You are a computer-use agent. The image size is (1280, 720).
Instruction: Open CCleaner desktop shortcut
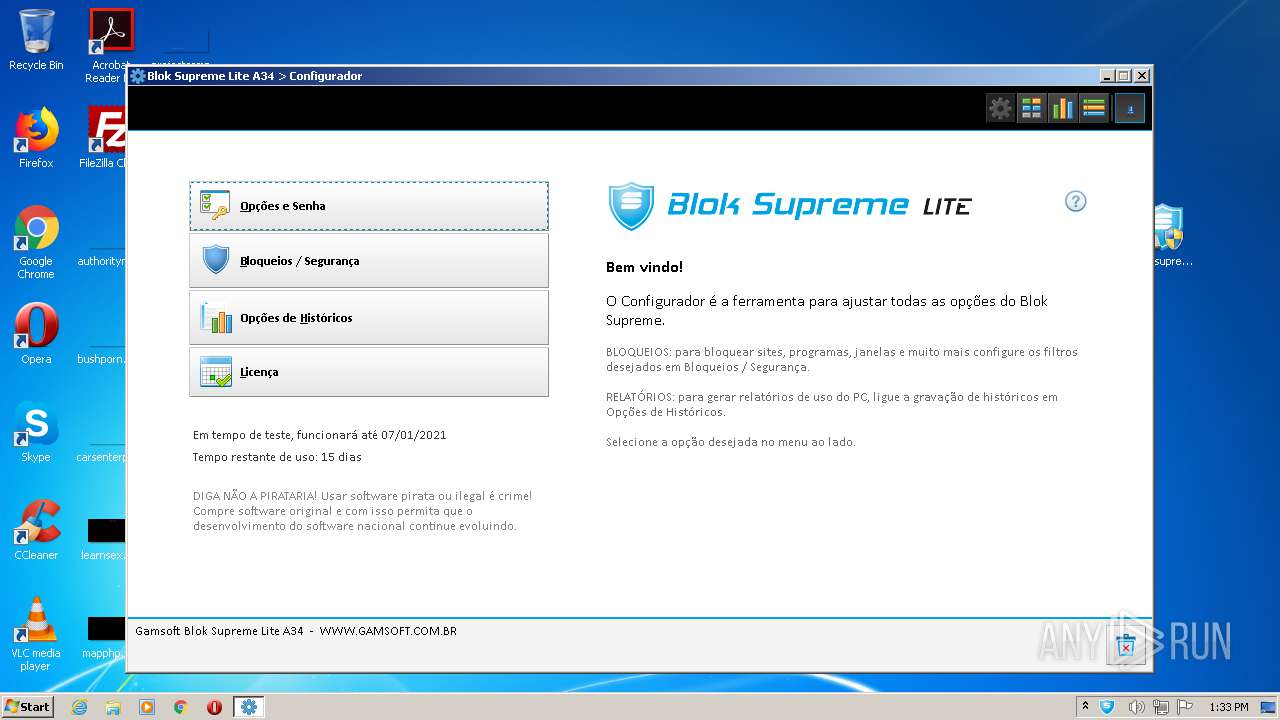[36, 530]
